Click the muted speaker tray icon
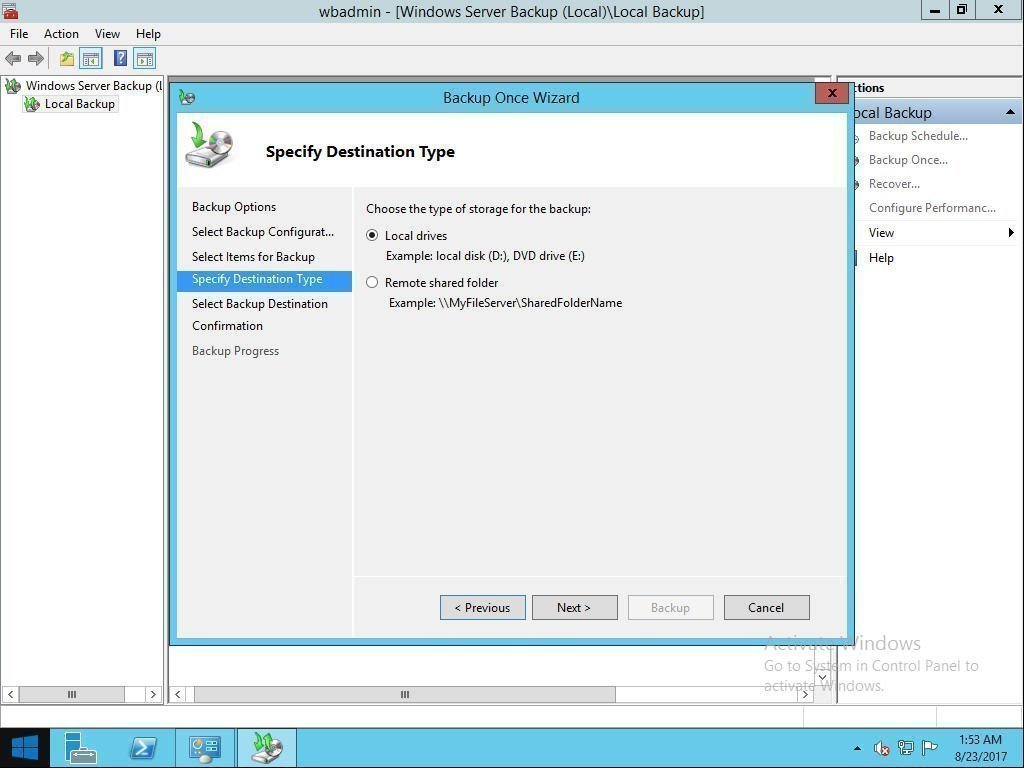 click(881, 748)
